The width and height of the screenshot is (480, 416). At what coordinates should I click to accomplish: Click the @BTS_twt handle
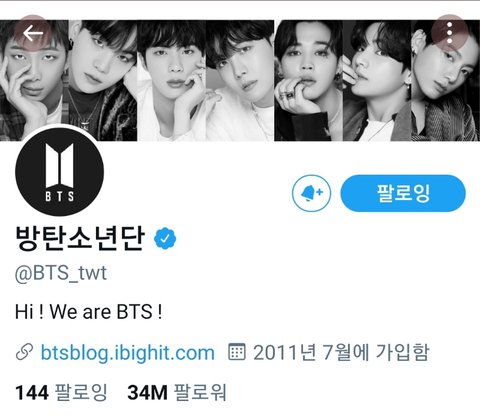click(61, 274)
